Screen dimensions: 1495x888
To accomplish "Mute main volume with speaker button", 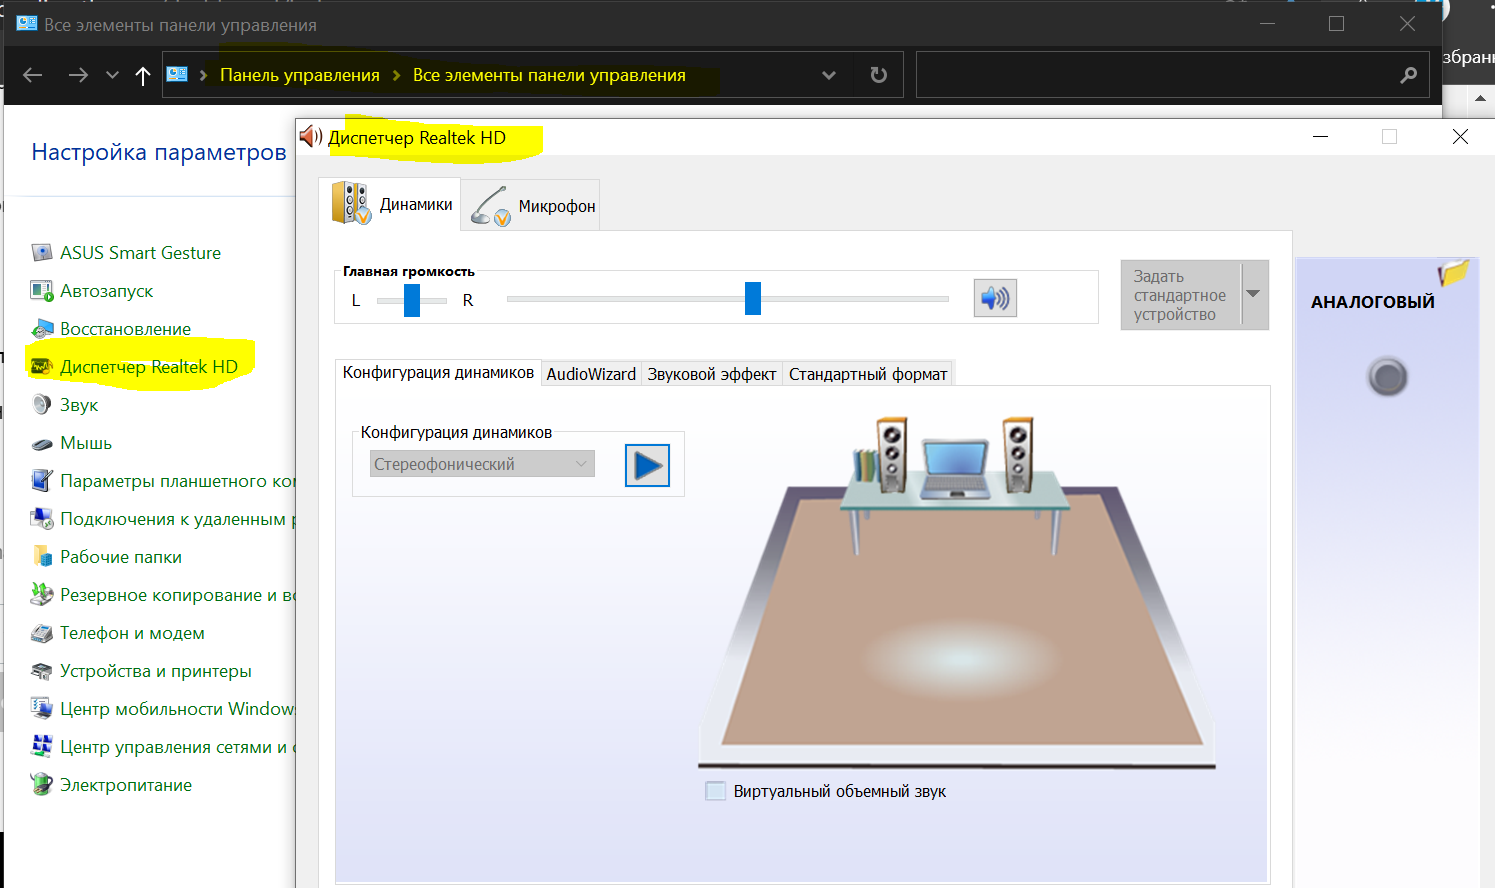I will click(995, 298).
